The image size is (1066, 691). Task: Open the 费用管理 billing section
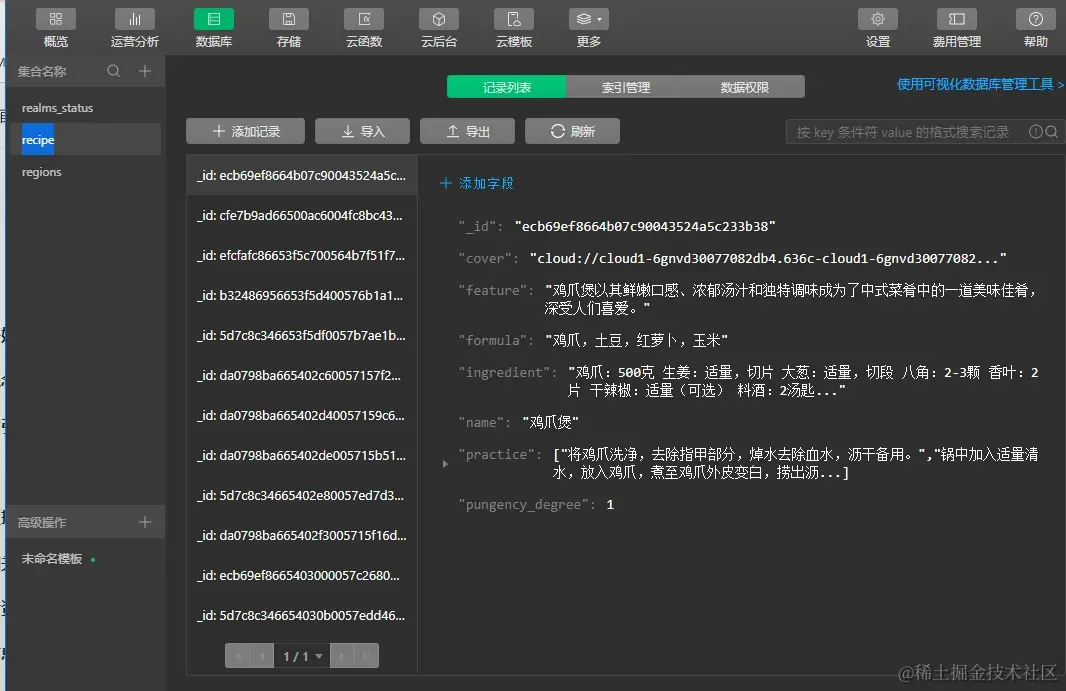(955, 27)
